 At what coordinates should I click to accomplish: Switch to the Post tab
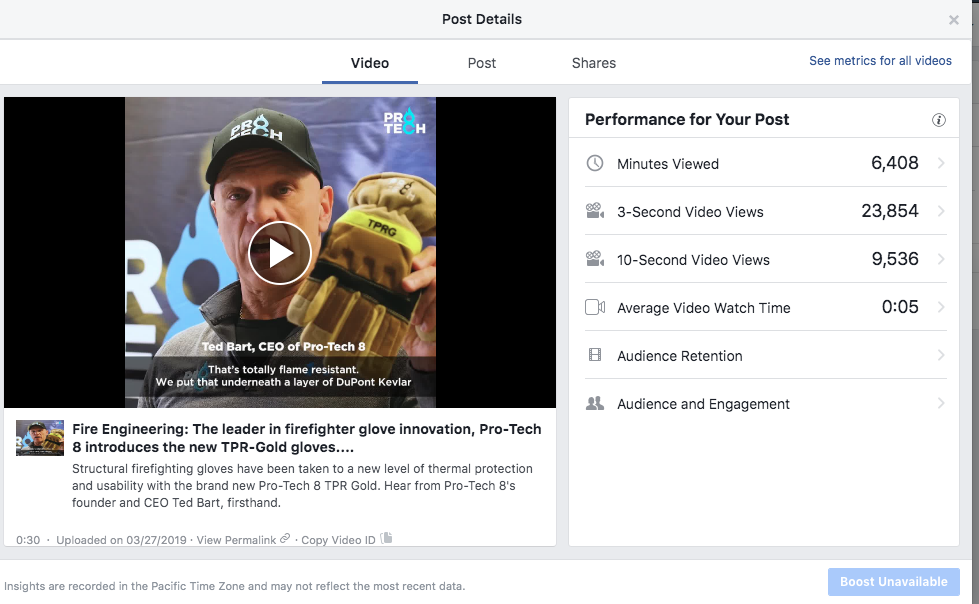click(x=481, y=63)
